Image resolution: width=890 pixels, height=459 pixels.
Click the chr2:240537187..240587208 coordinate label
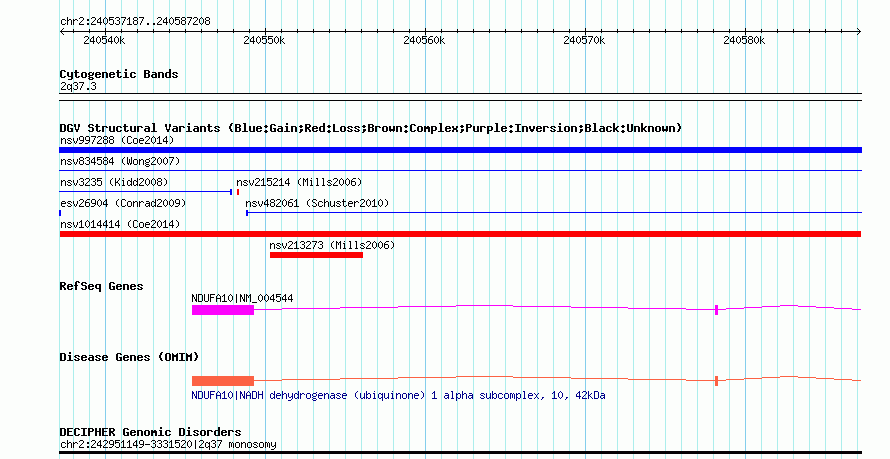tap(135, 21)
